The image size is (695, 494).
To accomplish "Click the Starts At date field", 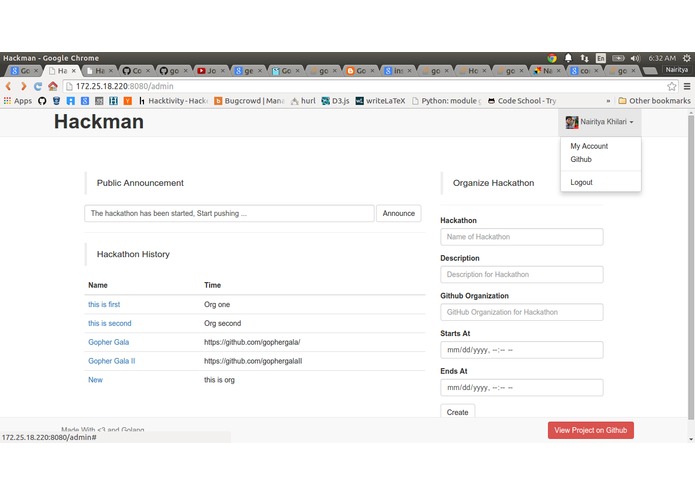I will tap(522, 350).
